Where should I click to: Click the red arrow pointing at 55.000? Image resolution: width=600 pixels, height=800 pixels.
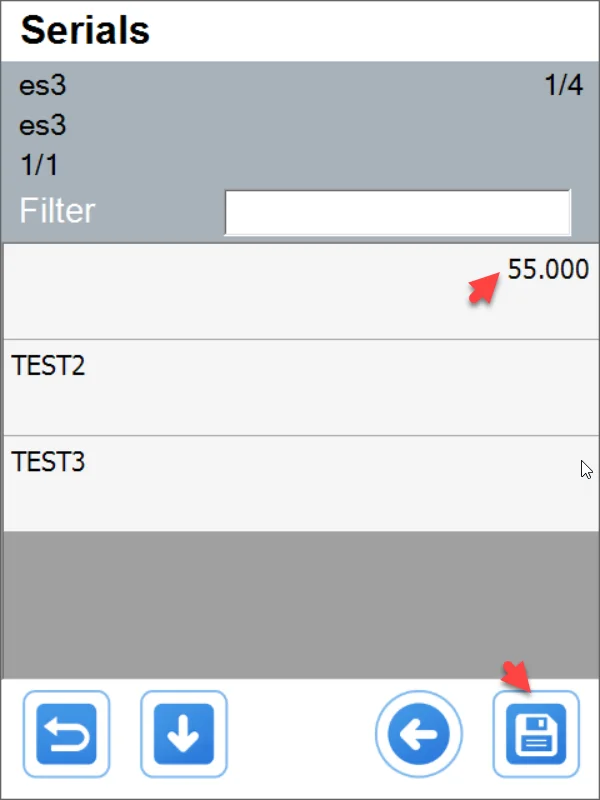pyautogui.click(x=486, y=288)
